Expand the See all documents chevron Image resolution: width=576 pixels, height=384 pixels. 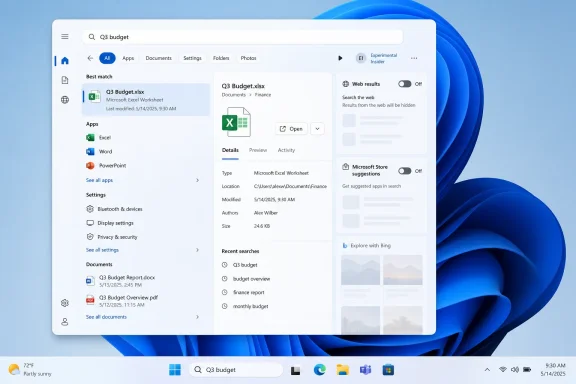click(197, 317)
